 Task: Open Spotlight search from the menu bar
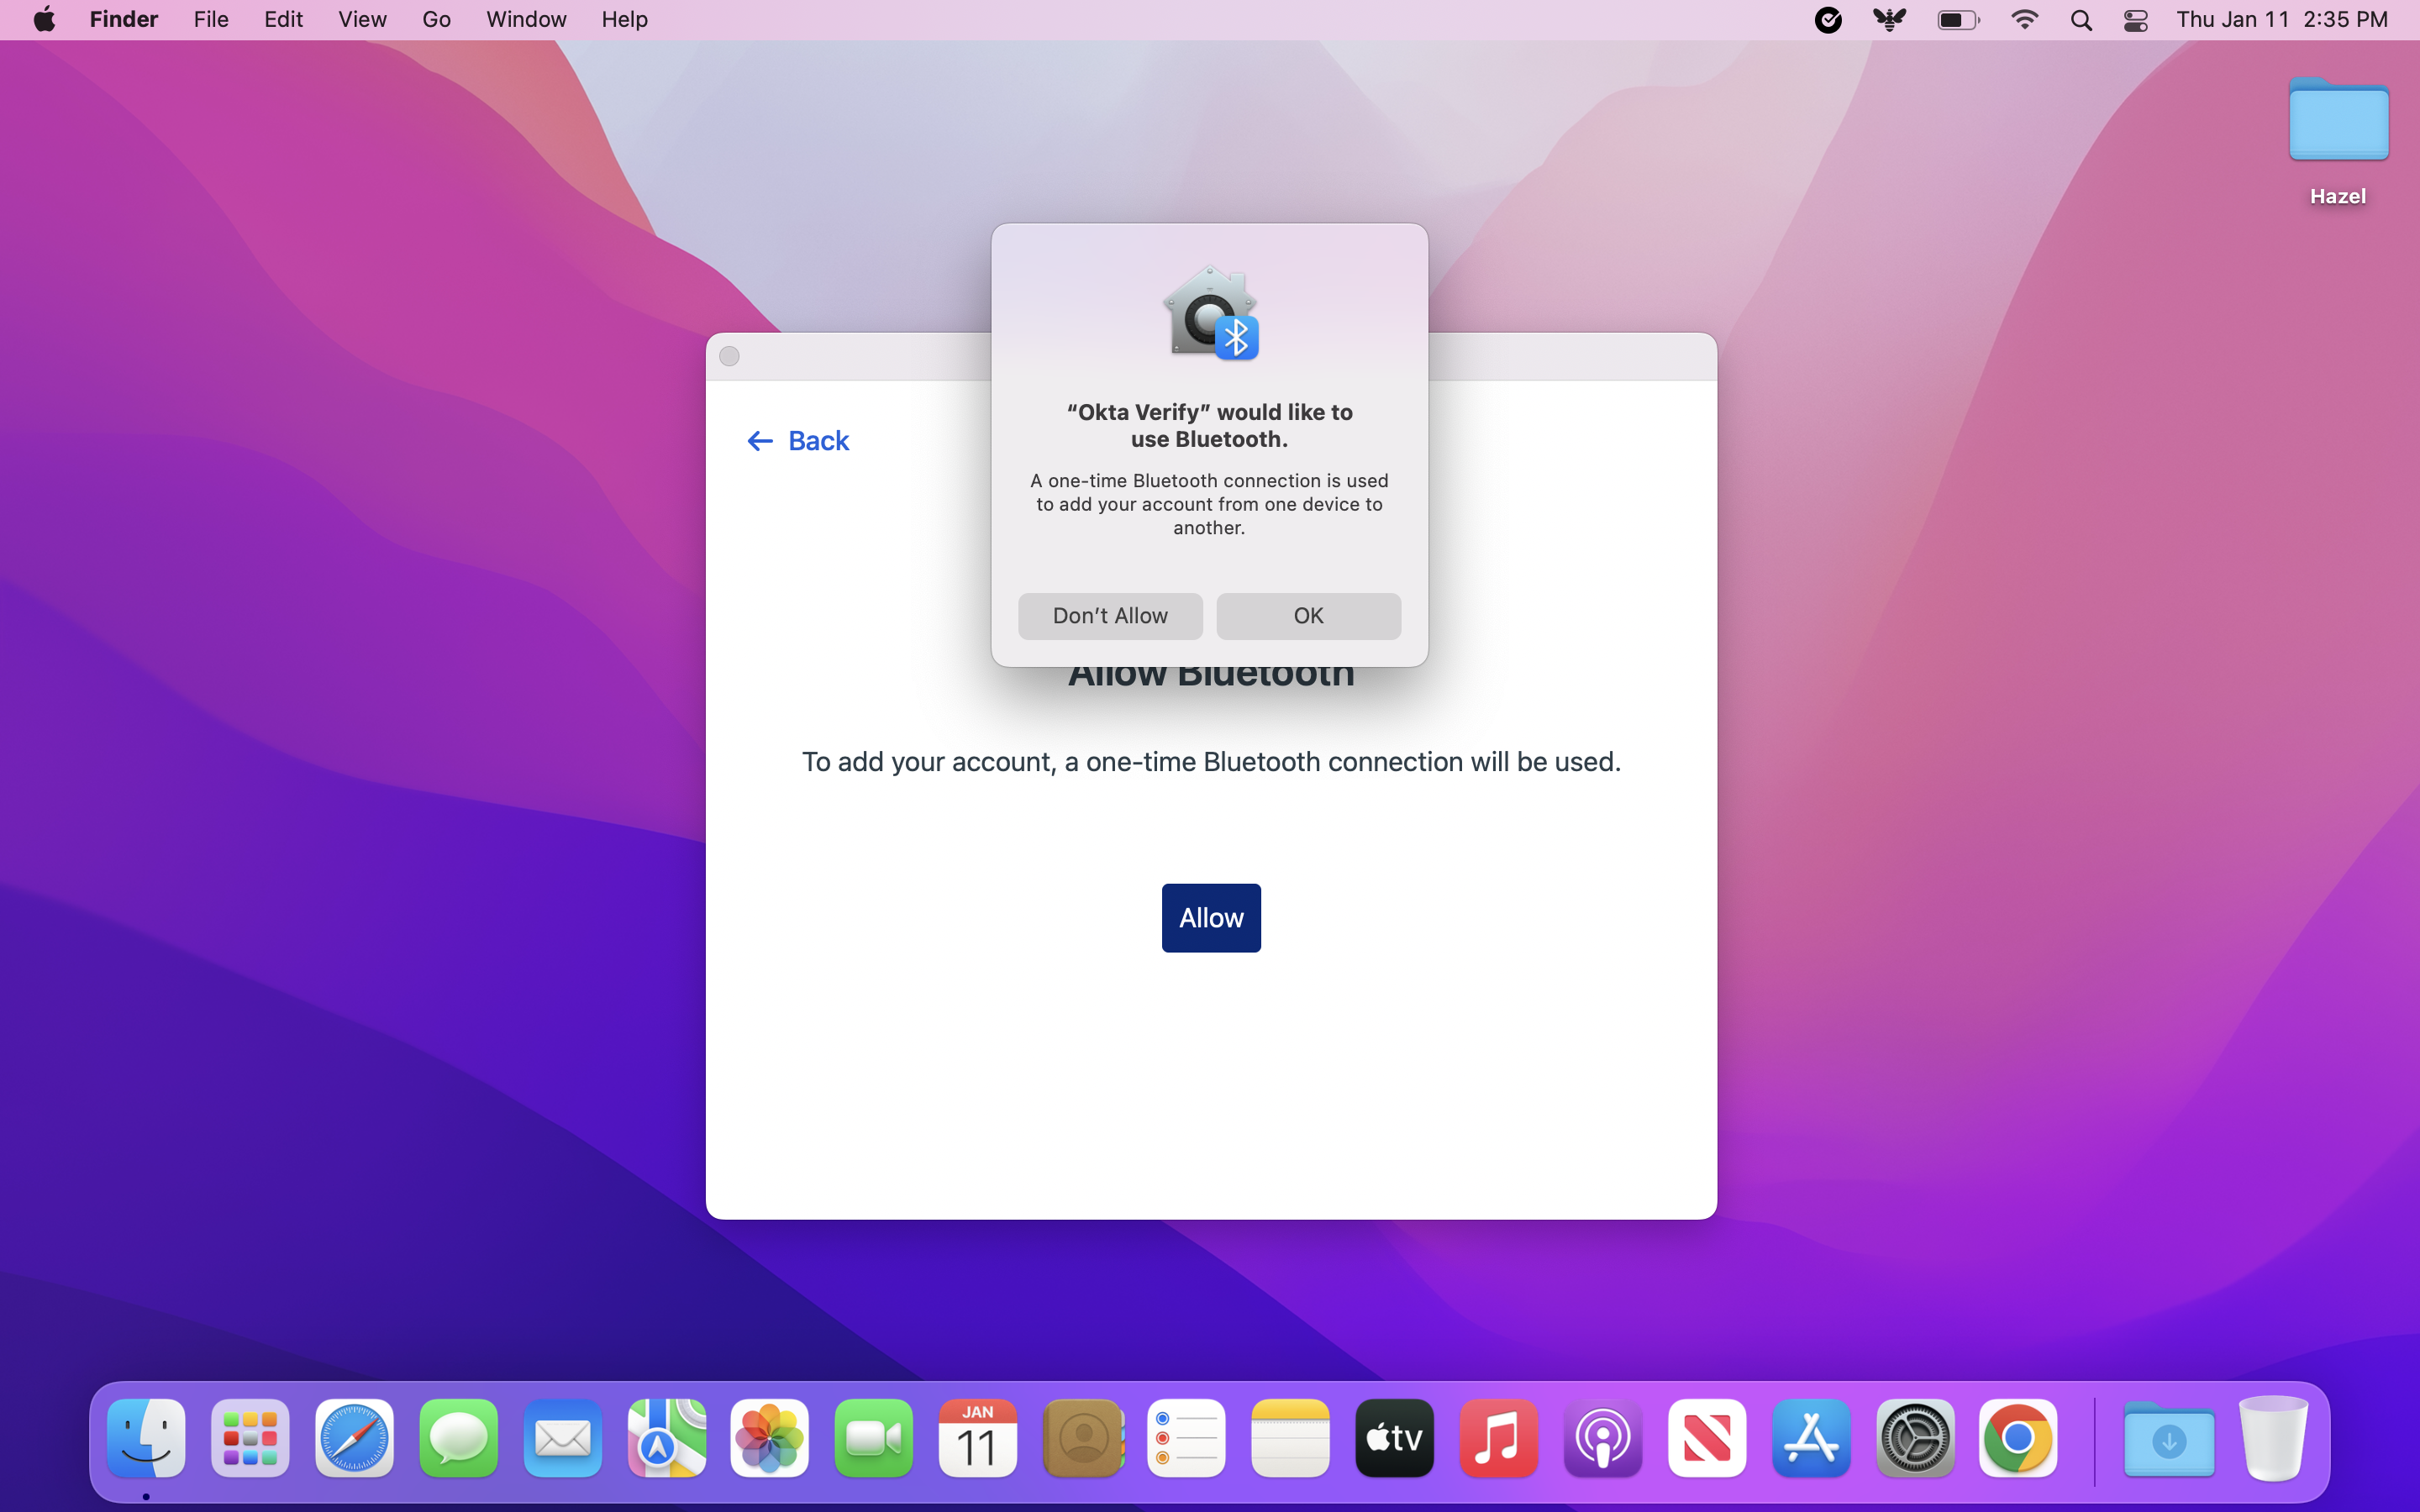2081,20
